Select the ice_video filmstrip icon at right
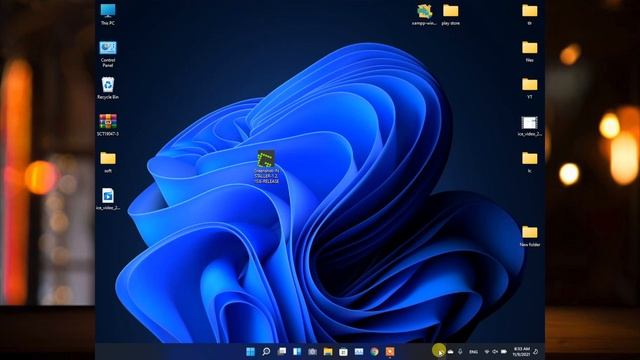 pyautogui.click(x=529, y=126)
